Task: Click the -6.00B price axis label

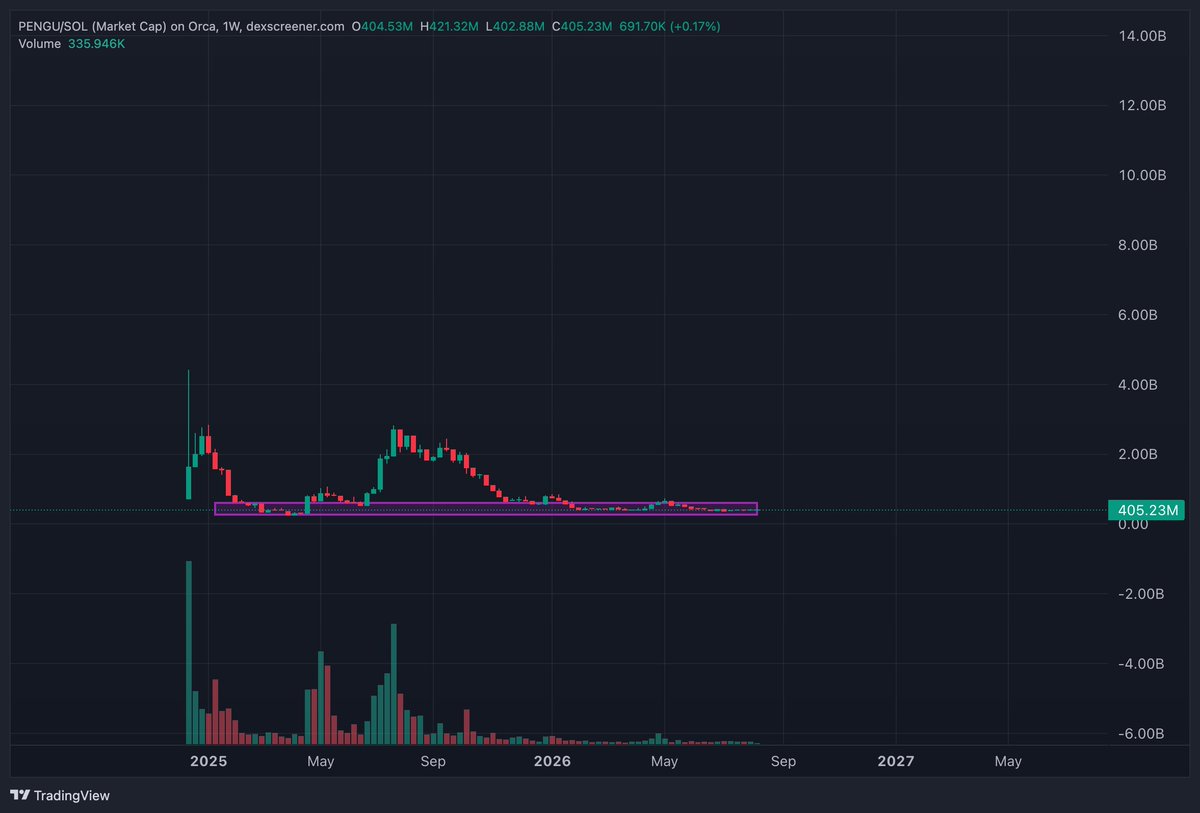Action: [1141, 733]
